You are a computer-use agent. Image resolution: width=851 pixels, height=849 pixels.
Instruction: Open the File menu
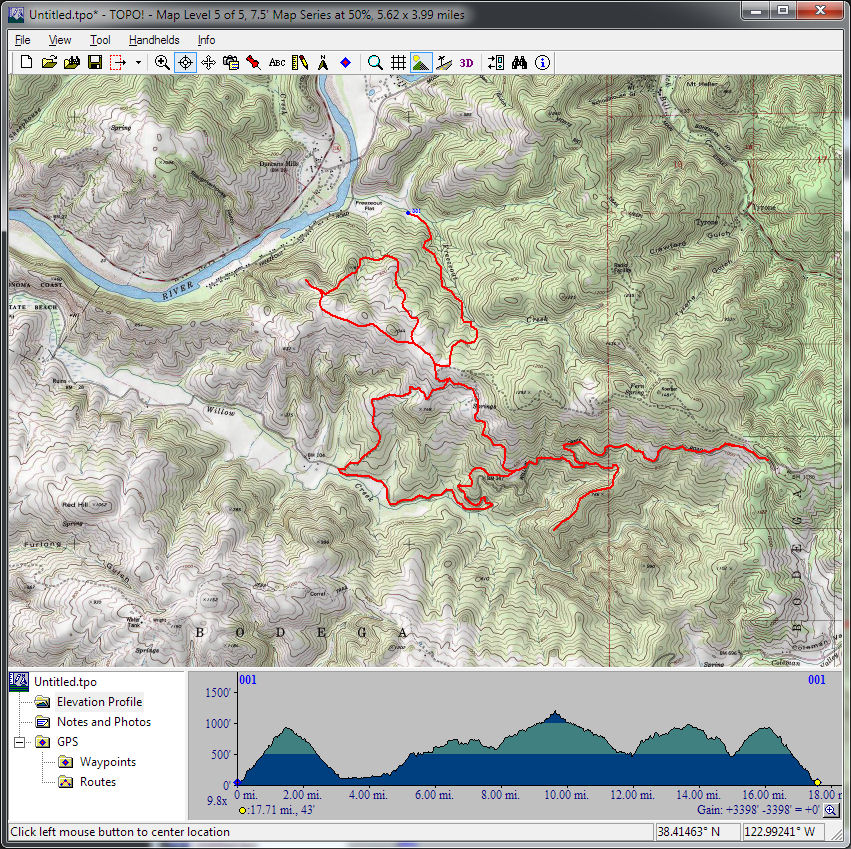[x=23, y=40]
